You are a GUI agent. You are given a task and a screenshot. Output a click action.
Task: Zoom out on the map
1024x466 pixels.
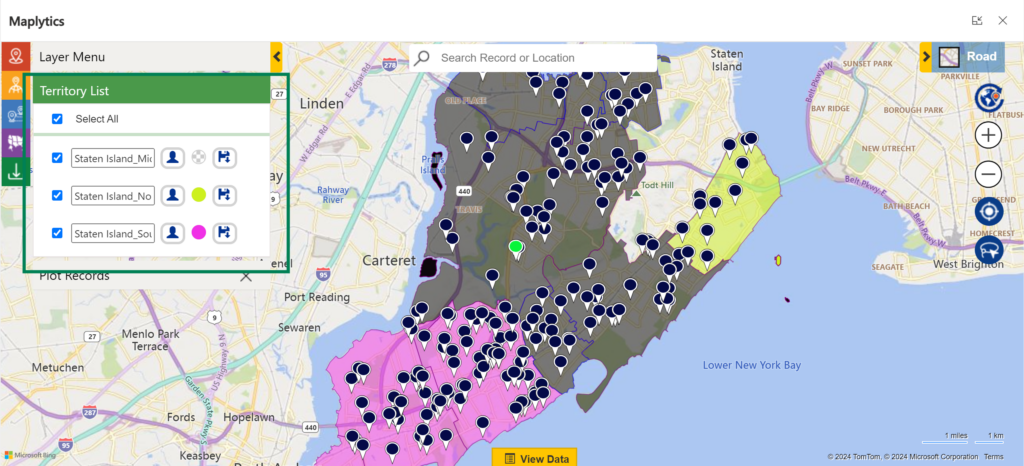click(x=988, y=174)
